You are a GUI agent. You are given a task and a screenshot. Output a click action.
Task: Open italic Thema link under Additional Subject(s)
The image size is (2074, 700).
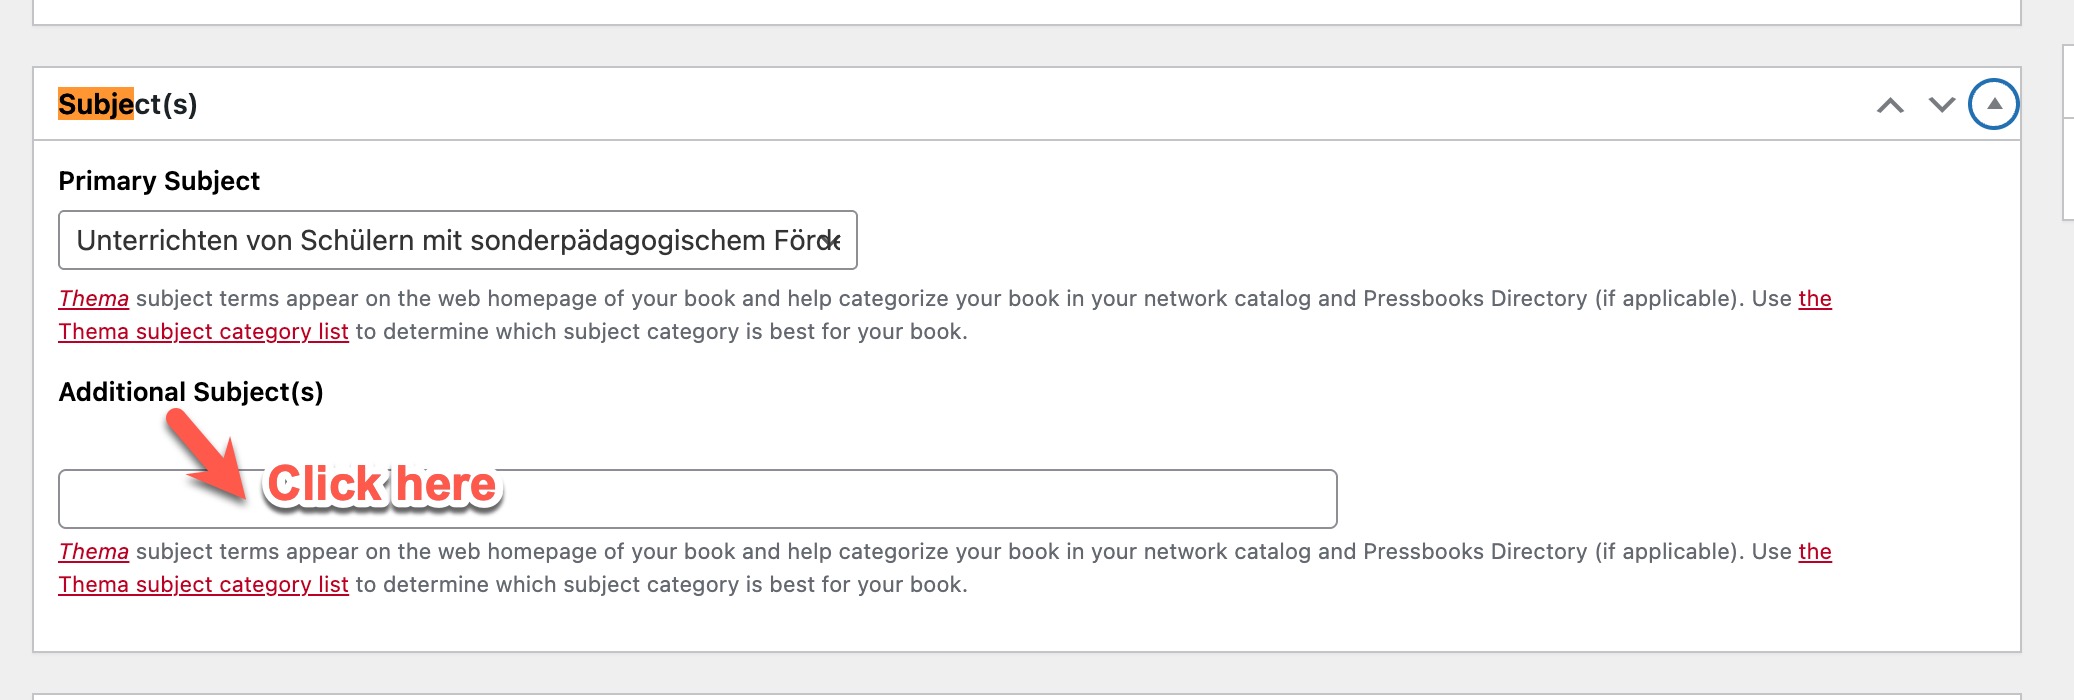click(94, 552)
